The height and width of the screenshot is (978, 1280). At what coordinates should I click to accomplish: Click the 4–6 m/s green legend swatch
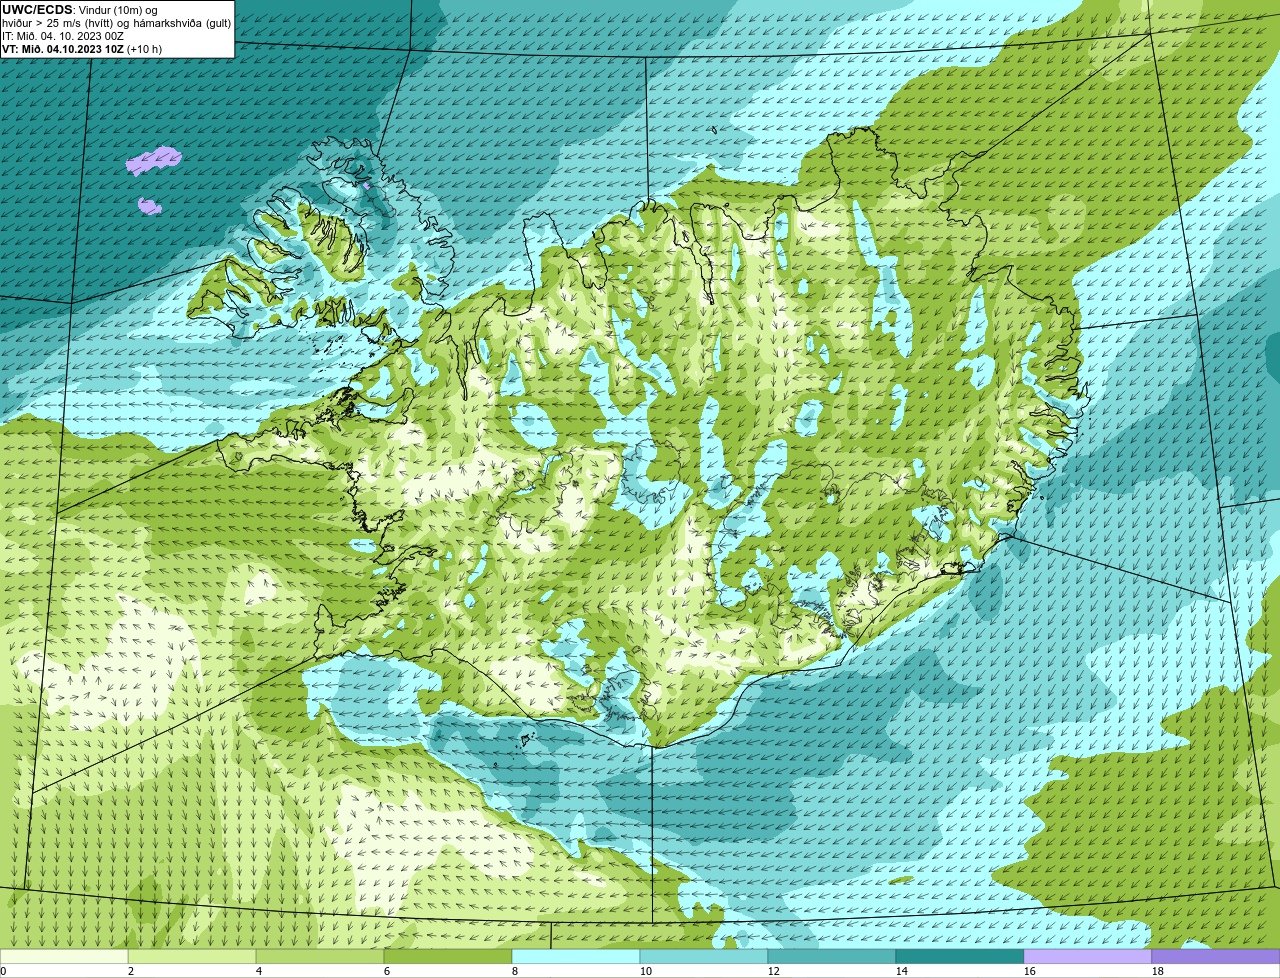(x=320, y=957)
